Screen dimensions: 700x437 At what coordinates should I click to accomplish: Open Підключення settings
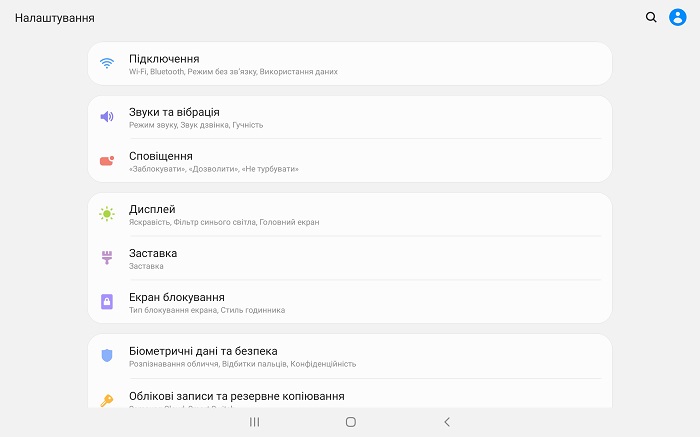coord(350,64)
